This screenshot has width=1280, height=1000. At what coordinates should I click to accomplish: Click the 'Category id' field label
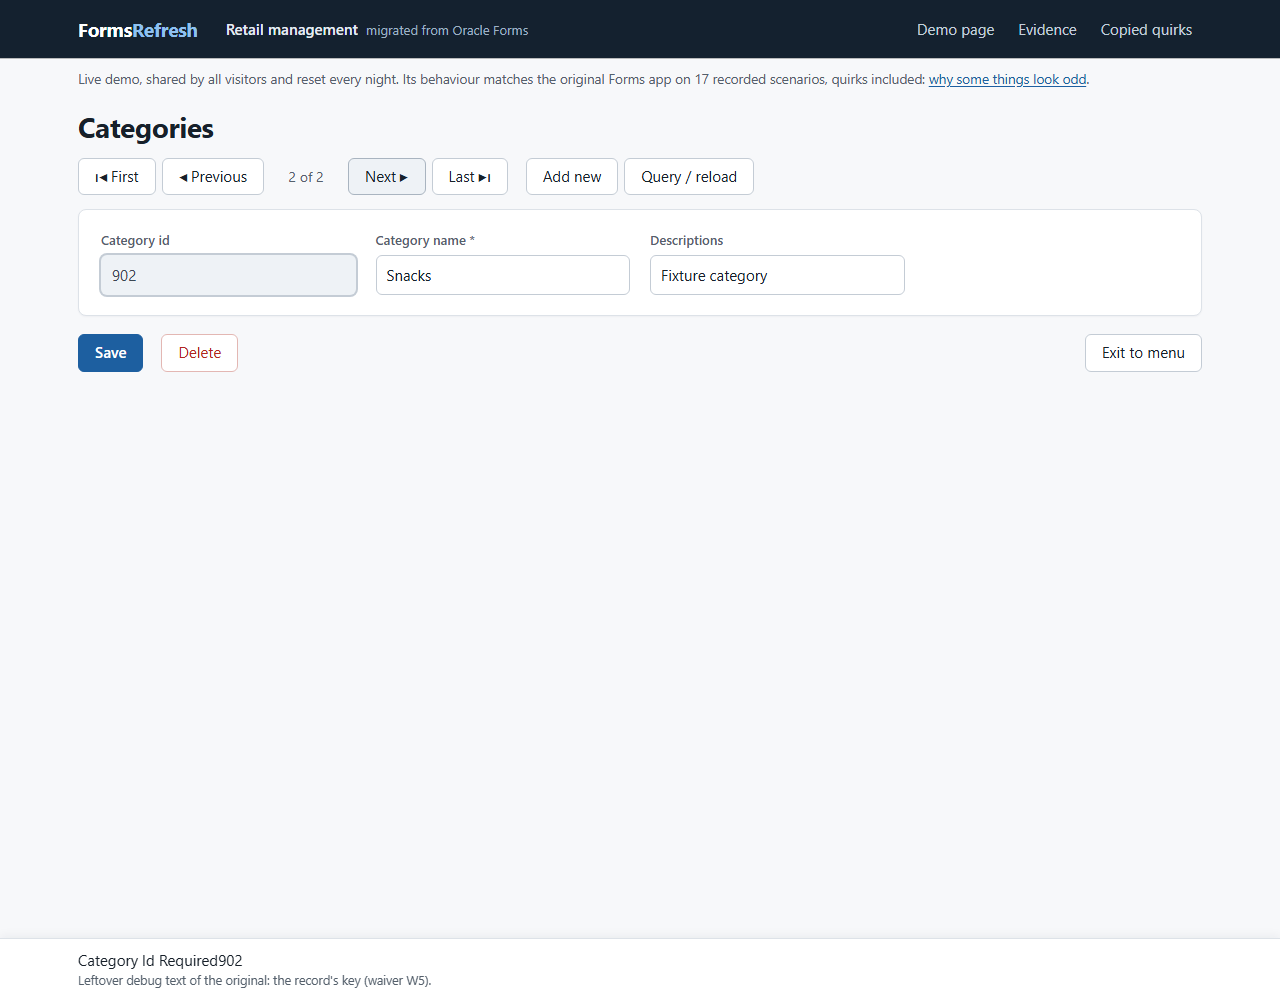[x=135, y=241]
